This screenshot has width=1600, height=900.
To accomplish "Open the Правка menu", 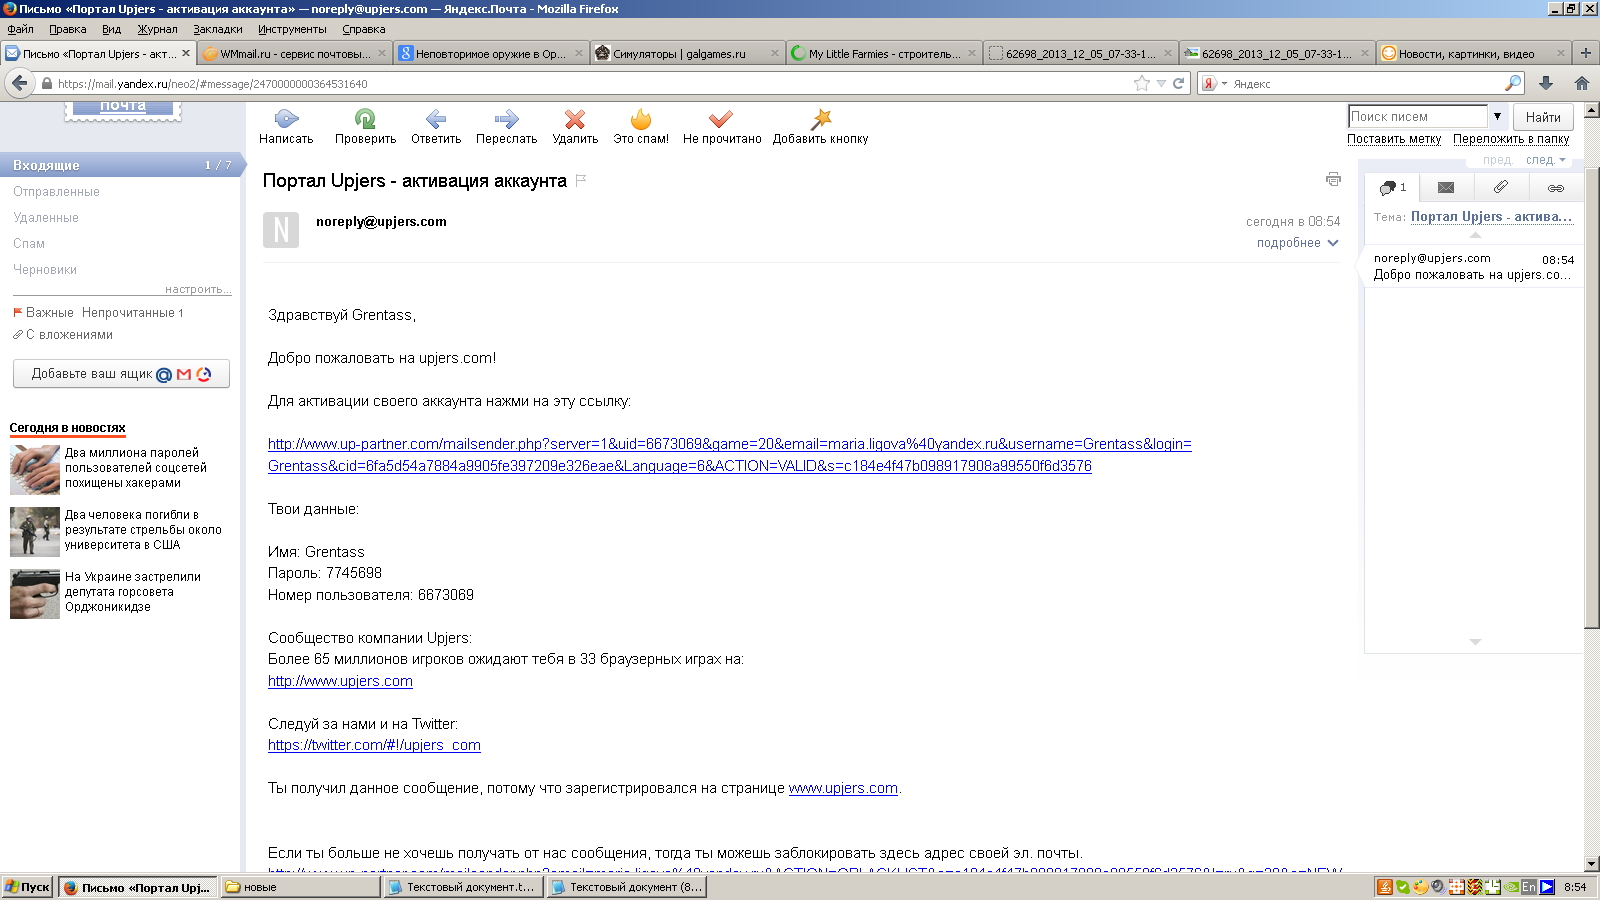I will (x=68, y=29).
